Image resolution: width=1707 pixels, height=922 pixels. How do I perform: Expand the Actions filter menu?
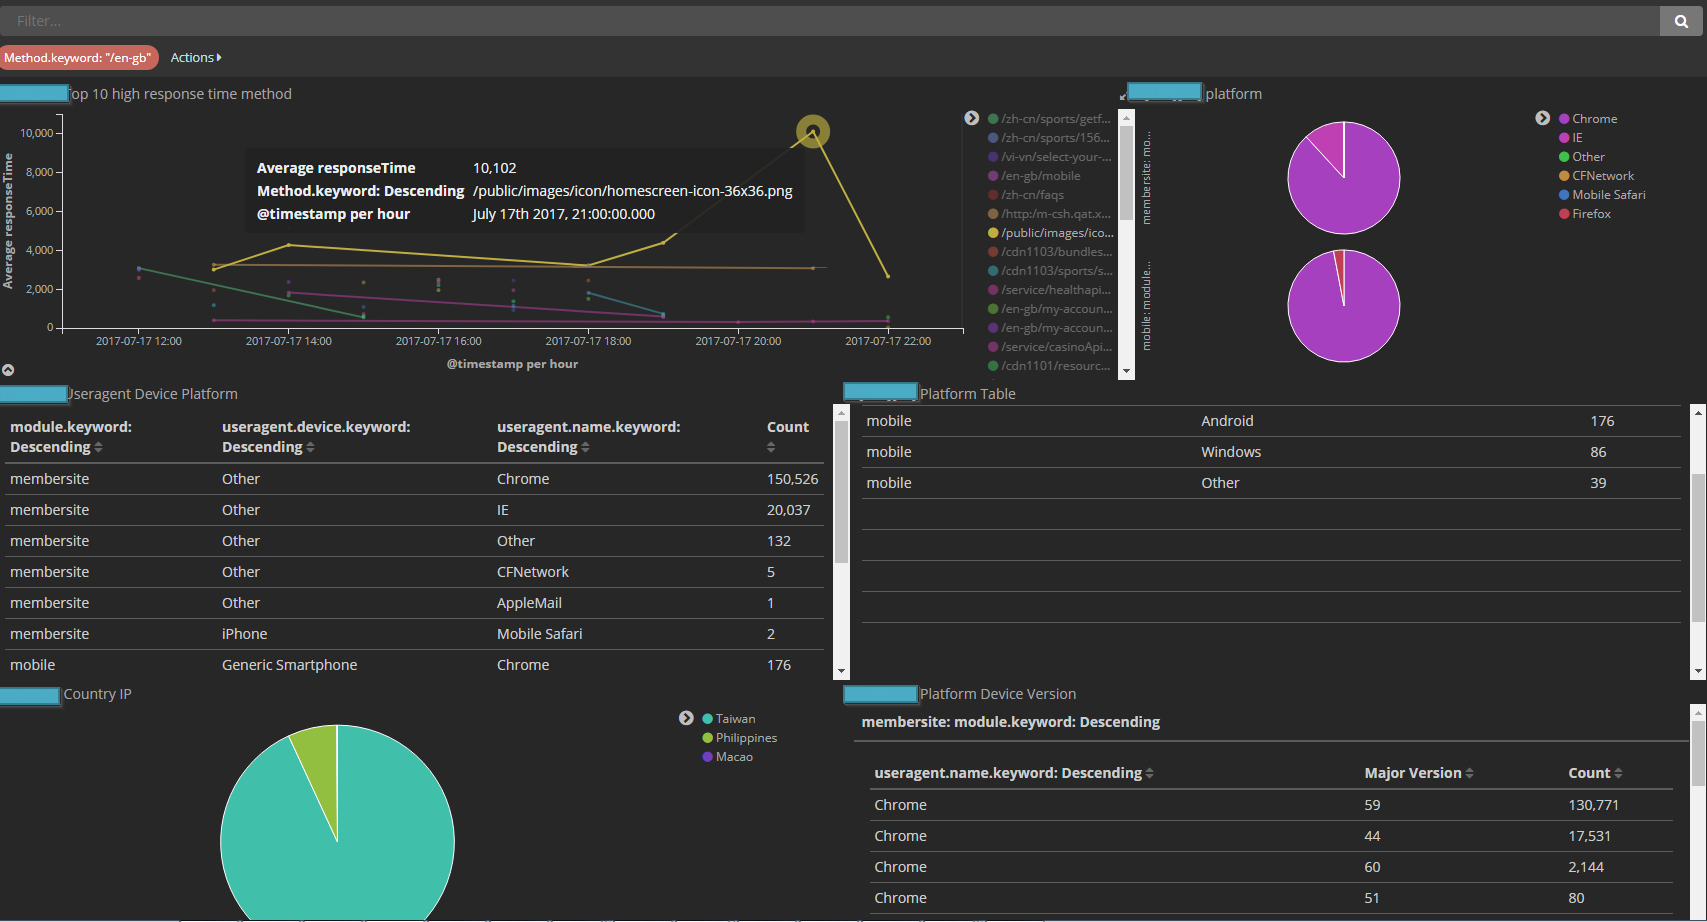(196, 58)
